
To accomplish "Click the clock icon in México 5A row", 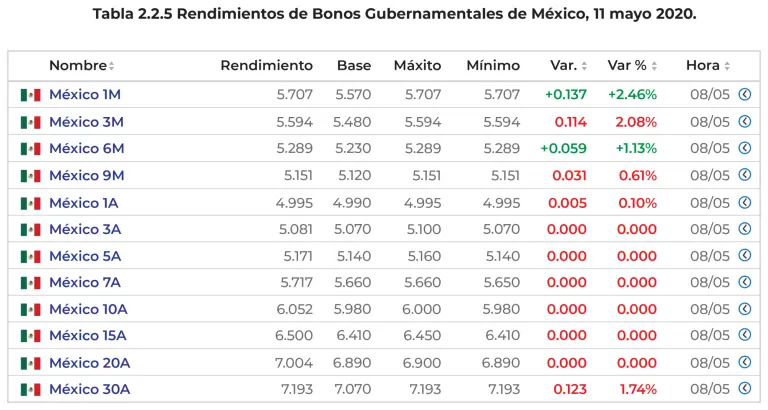I will click(744, 255).
